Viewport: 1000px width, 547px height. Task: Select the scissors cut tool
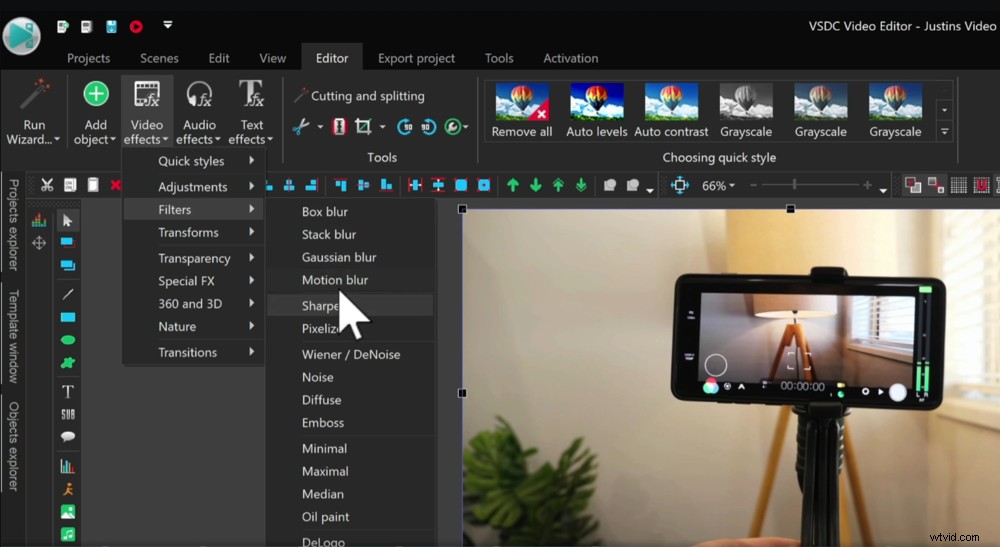click(300, 126)
